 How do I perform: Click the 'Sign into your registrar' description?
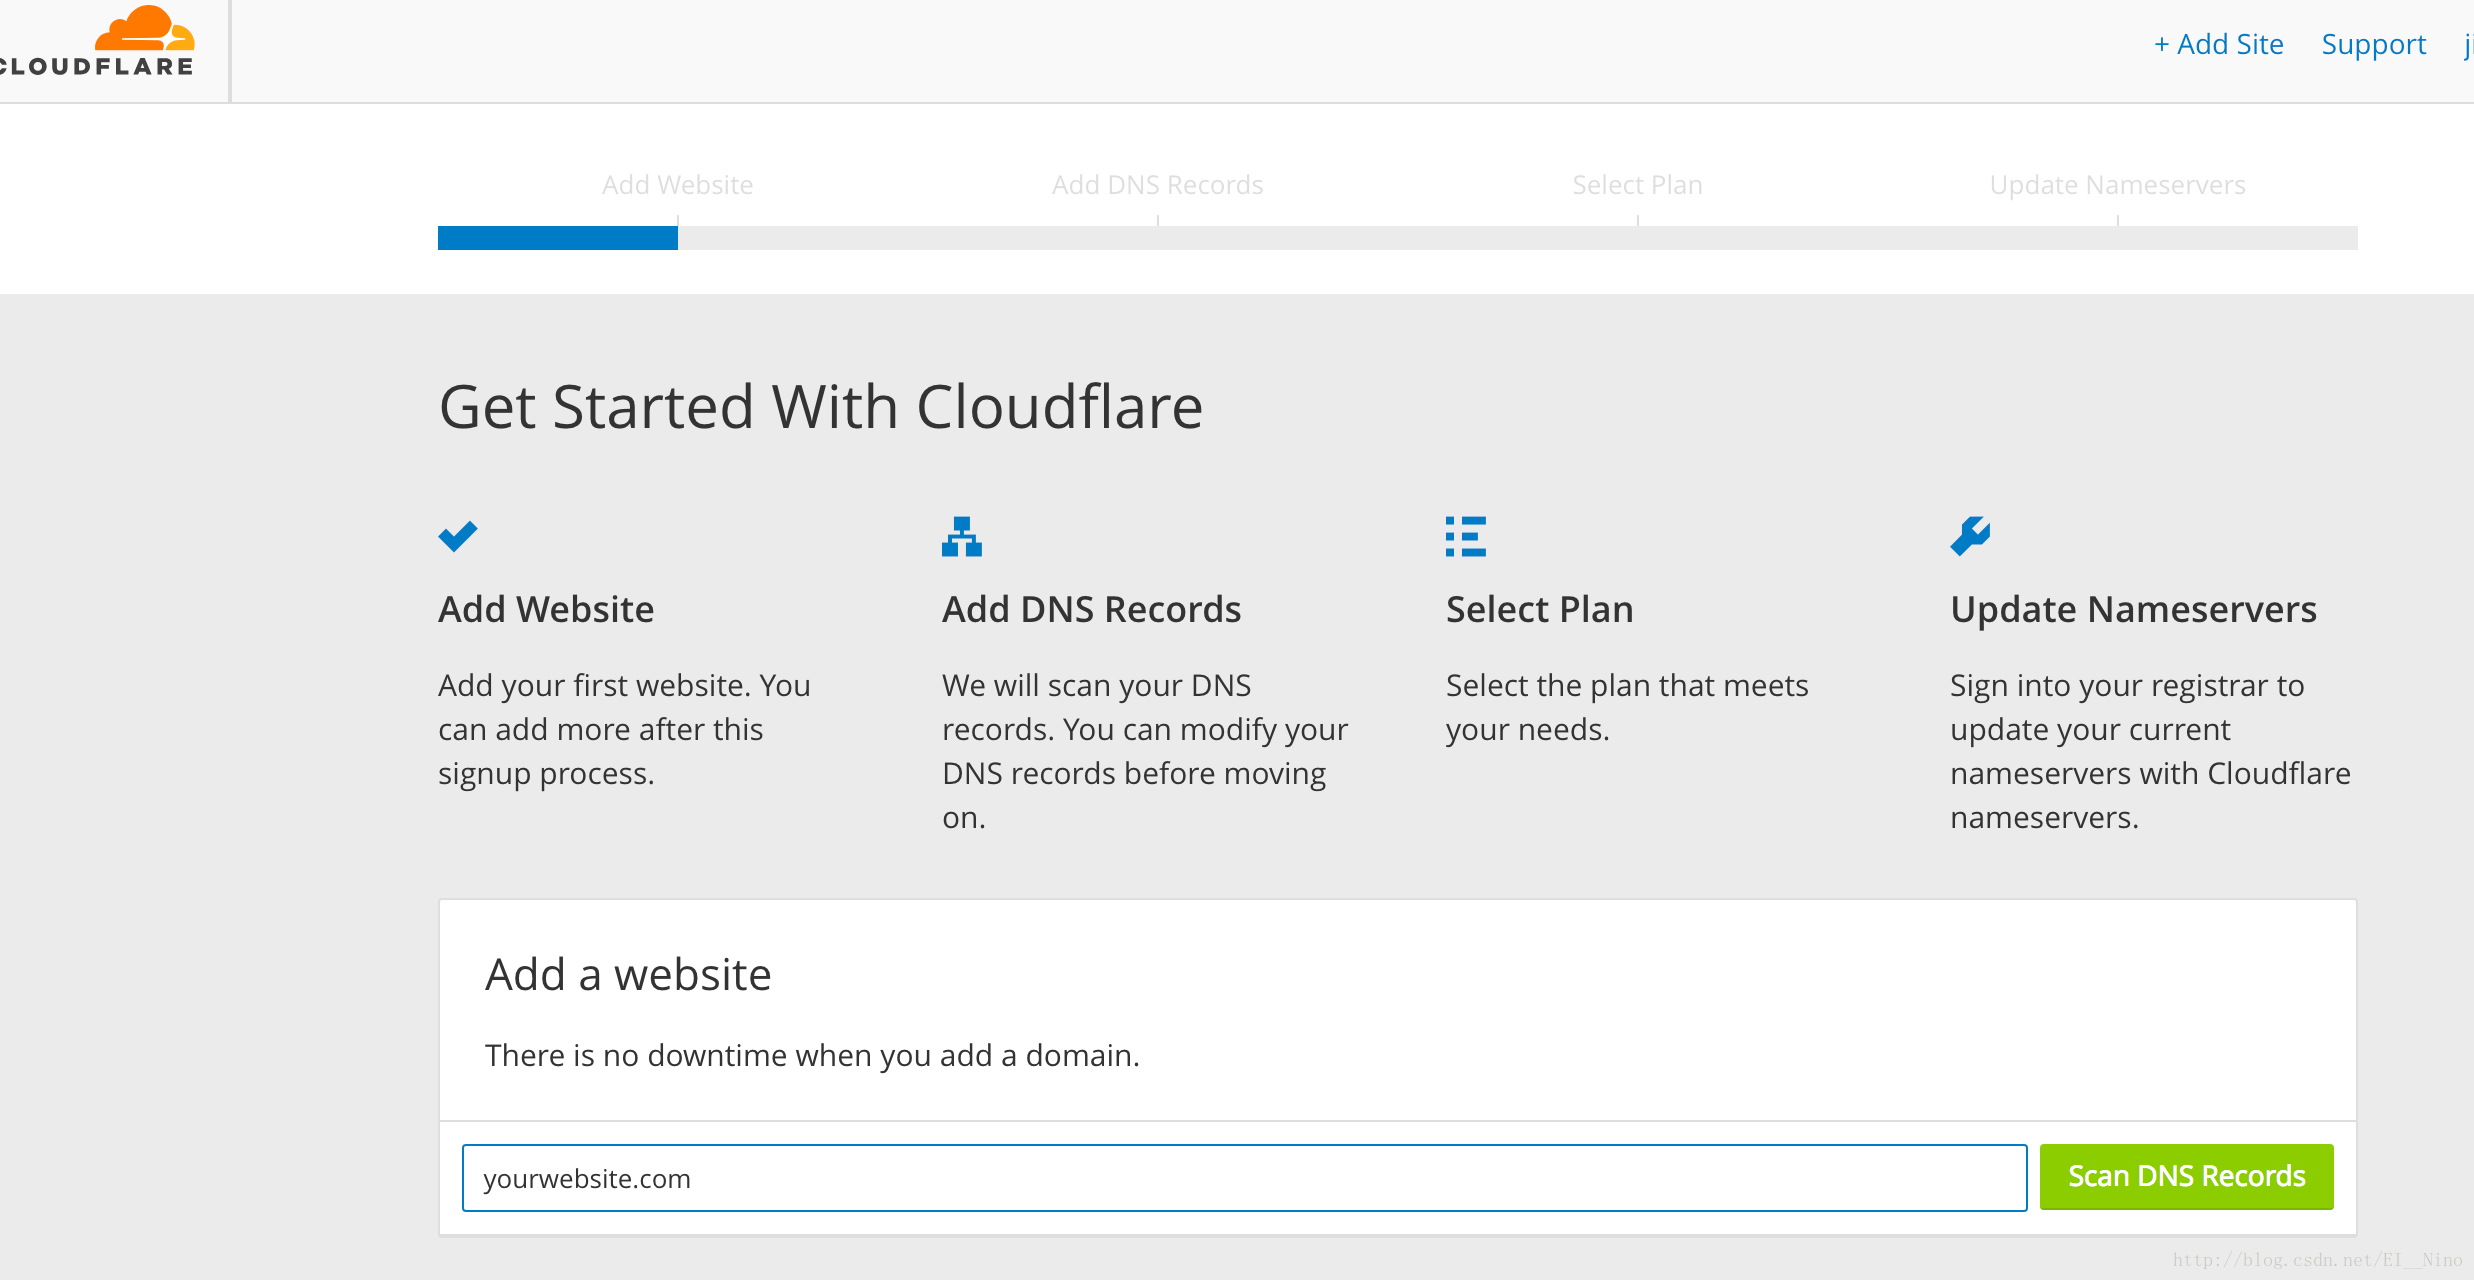coord(2150,751)
